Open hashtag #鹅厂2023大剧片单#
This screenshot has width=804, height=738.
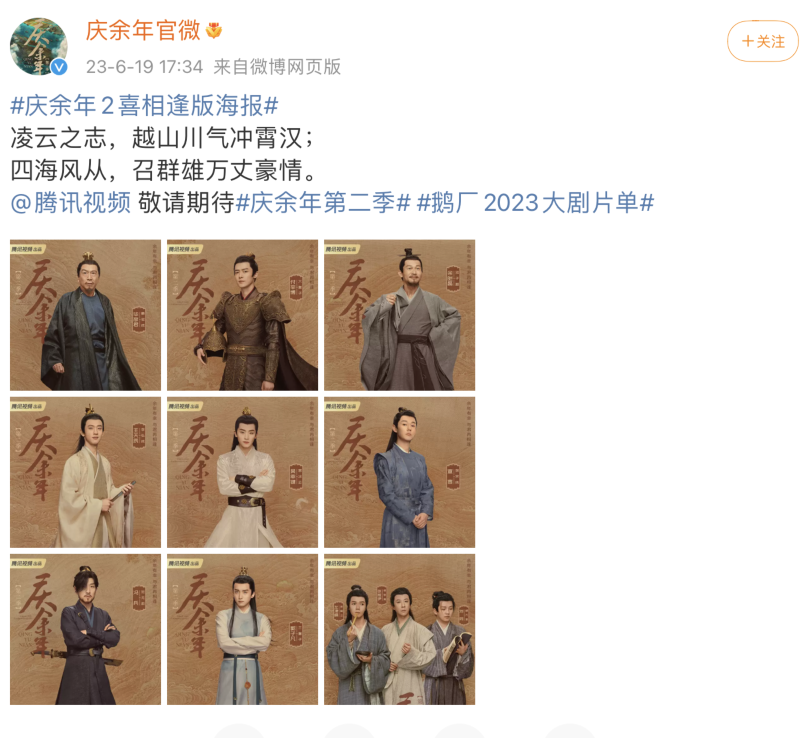535,203
